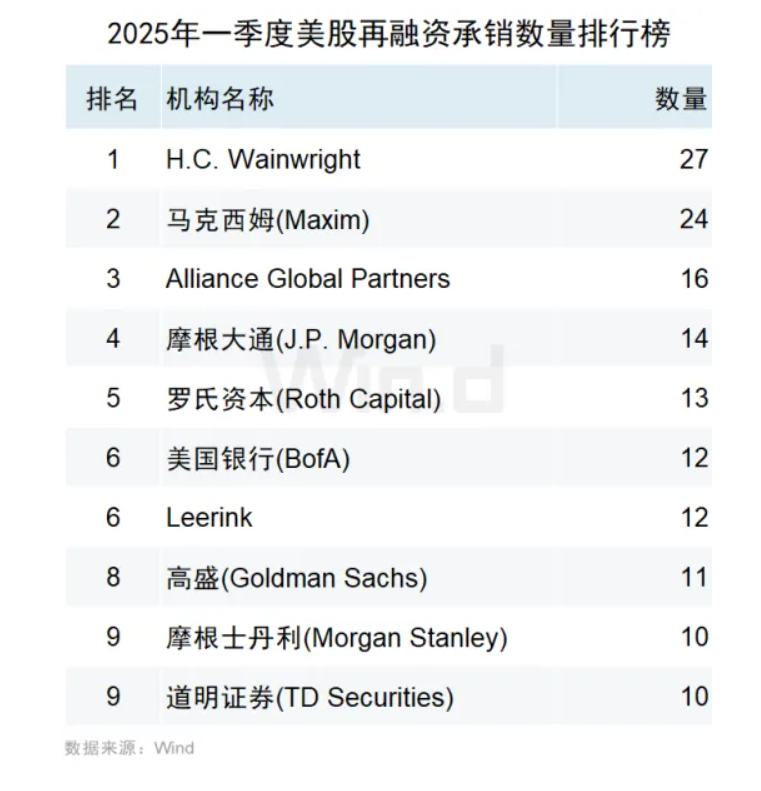This screenshot has width=761, height=791.
Task: Click on the Leerink name
Action: (209, 518)
